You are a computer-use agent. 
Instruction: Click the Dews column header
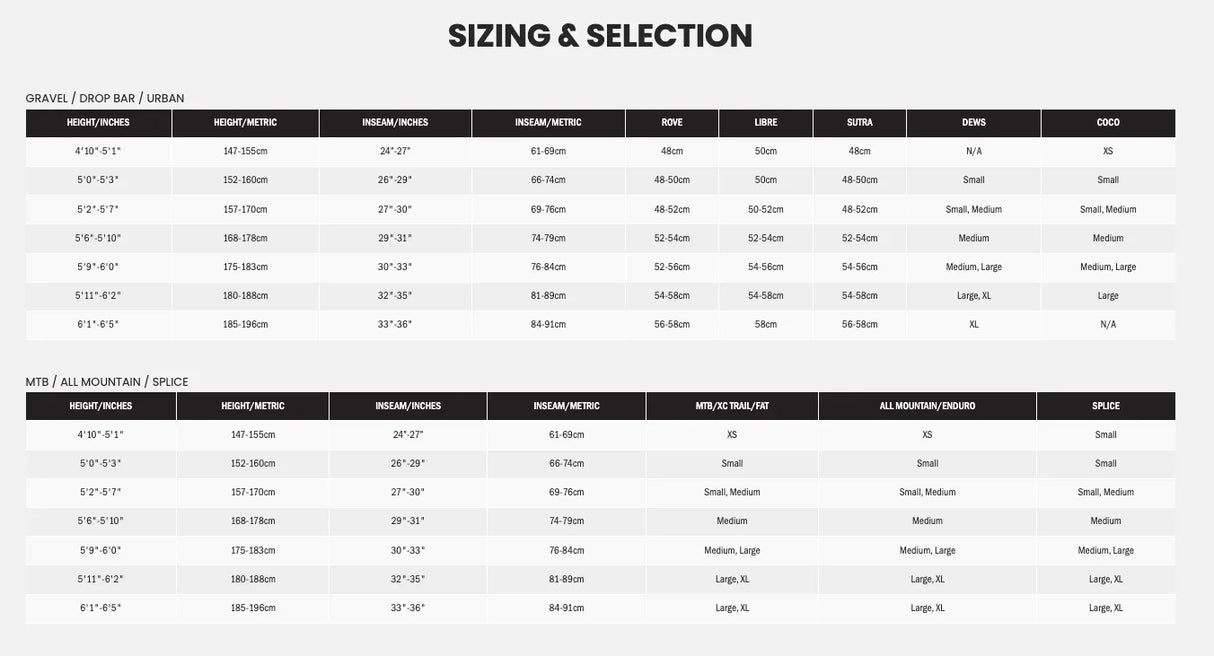974,123
